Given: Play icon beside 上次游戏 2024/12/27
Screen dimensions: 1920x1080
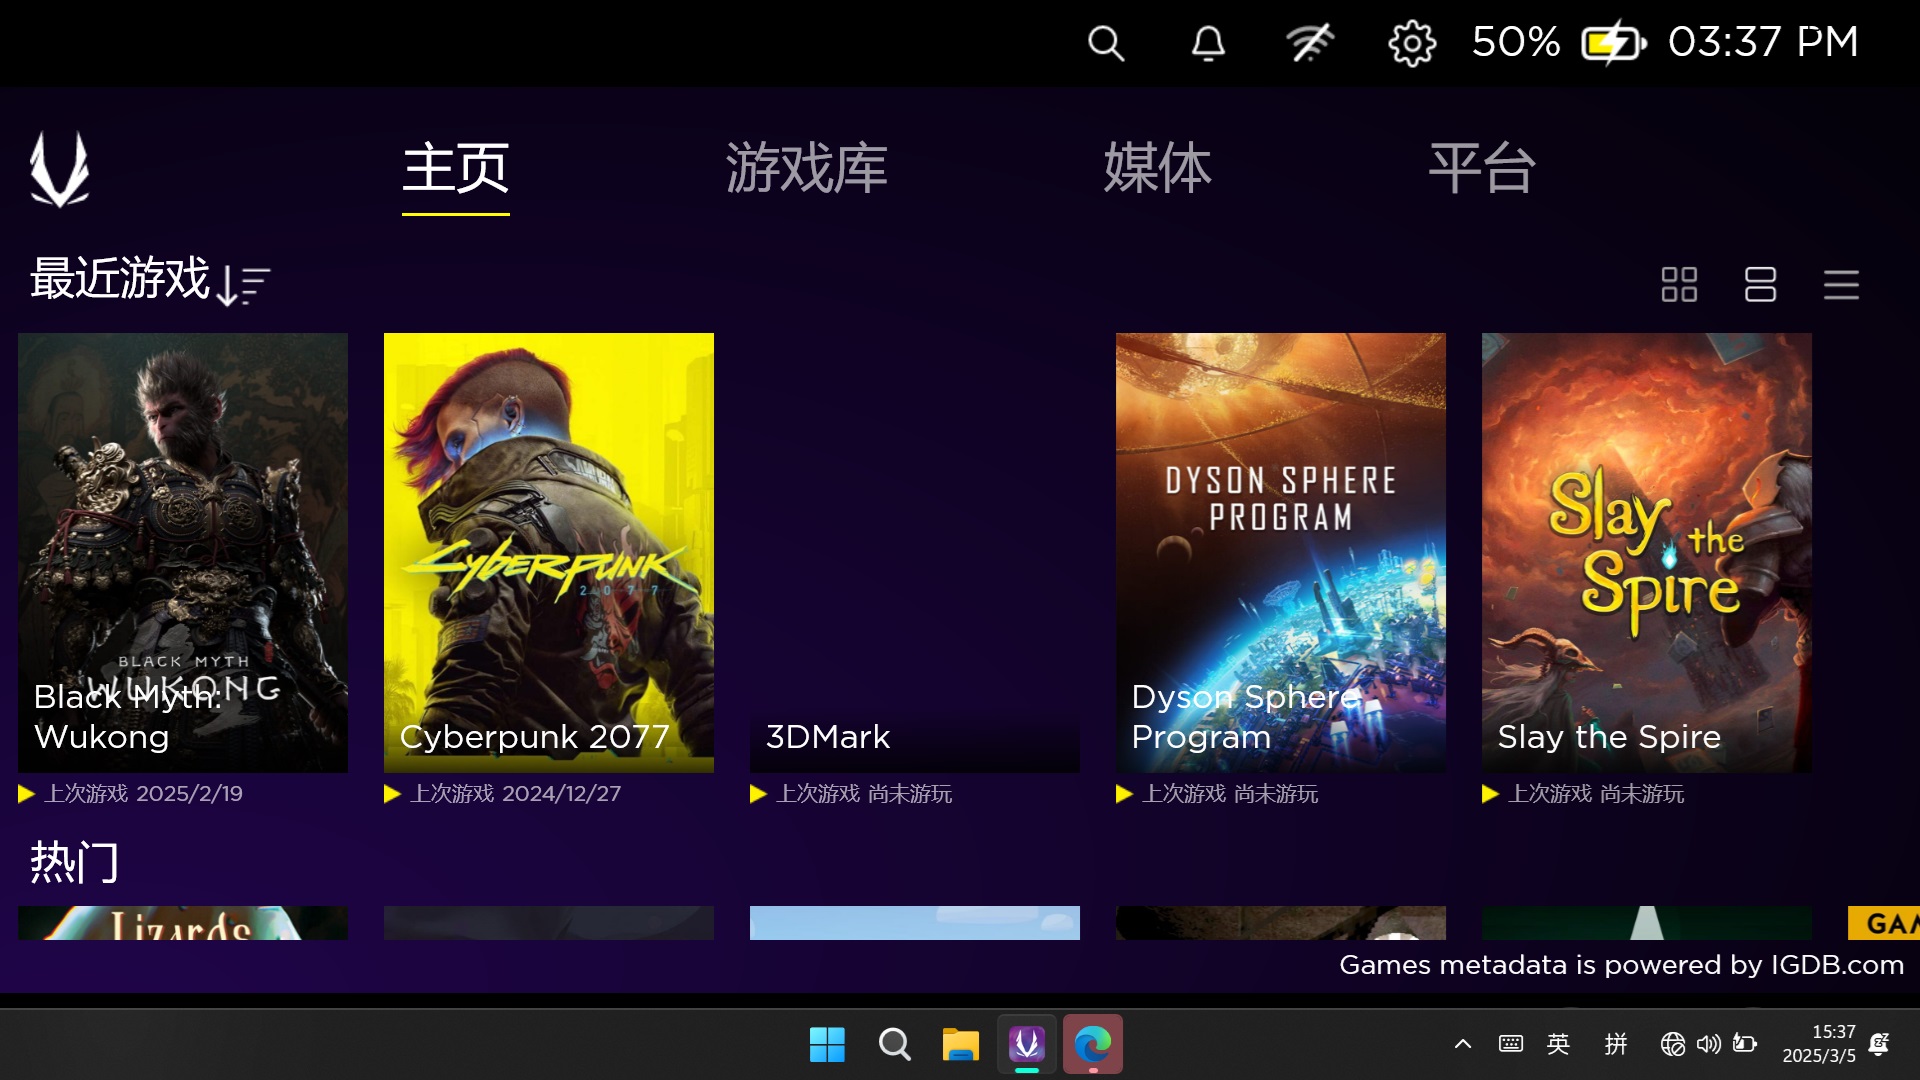Looking at the screenshot, I should click(x=393, y=794).
